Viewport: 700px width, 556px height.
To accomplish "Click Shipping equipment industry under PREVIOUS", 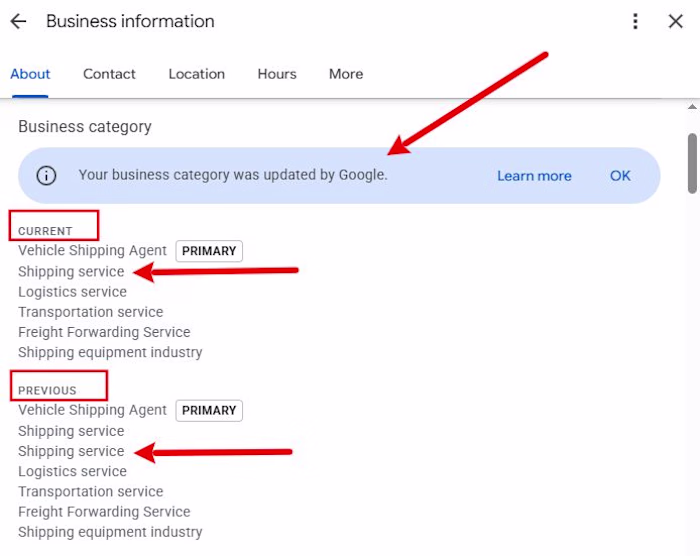I will (x=110, y=532).
